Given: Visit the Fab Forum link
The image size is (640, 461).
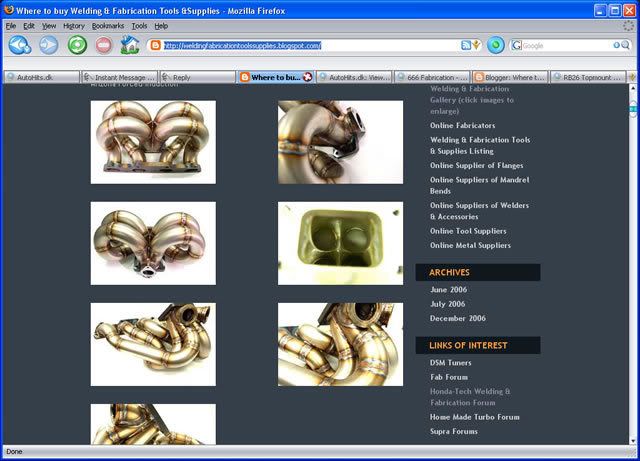Looking at the screenshot, I should pos(449,377).
